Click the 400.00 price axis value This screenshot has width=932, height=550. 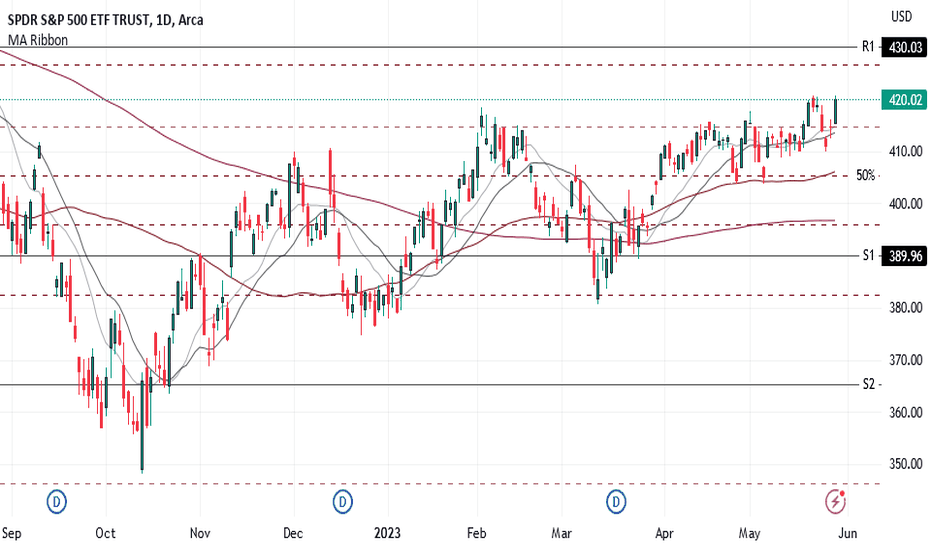905,204
